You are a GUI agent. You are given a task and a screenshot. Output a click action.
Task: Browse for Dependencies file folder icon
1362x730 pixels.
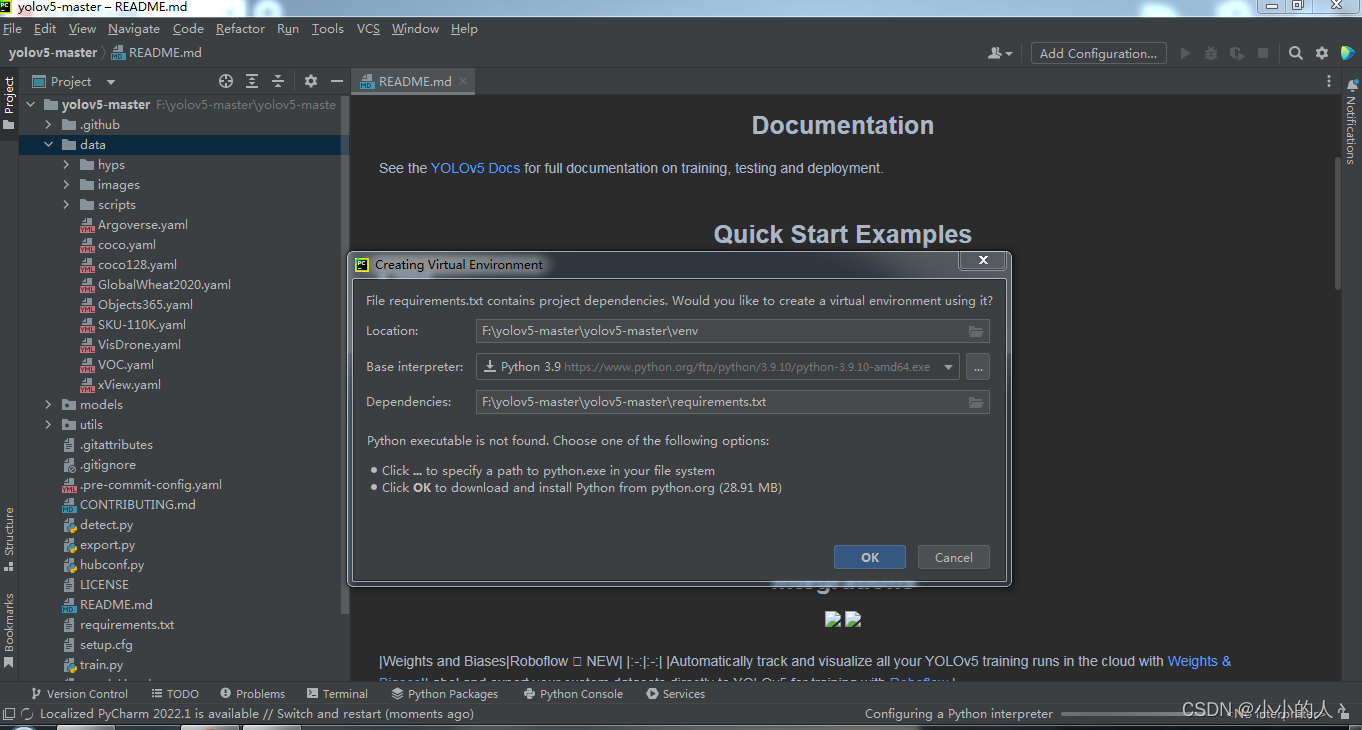point(976,402)
